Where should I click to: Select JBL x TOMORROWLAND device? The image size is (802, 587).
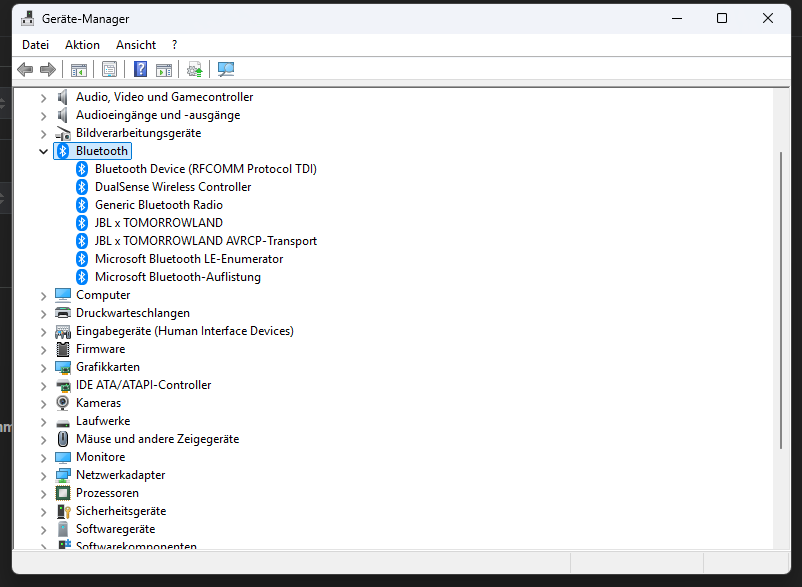159,223
